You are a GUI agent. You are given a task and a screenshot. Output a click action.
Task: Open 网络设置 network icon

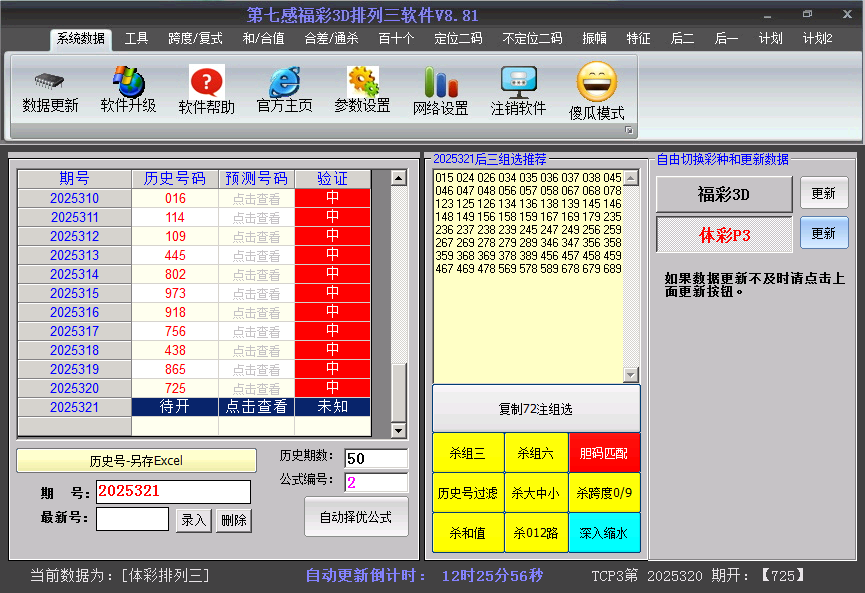[x=440, y=83]
